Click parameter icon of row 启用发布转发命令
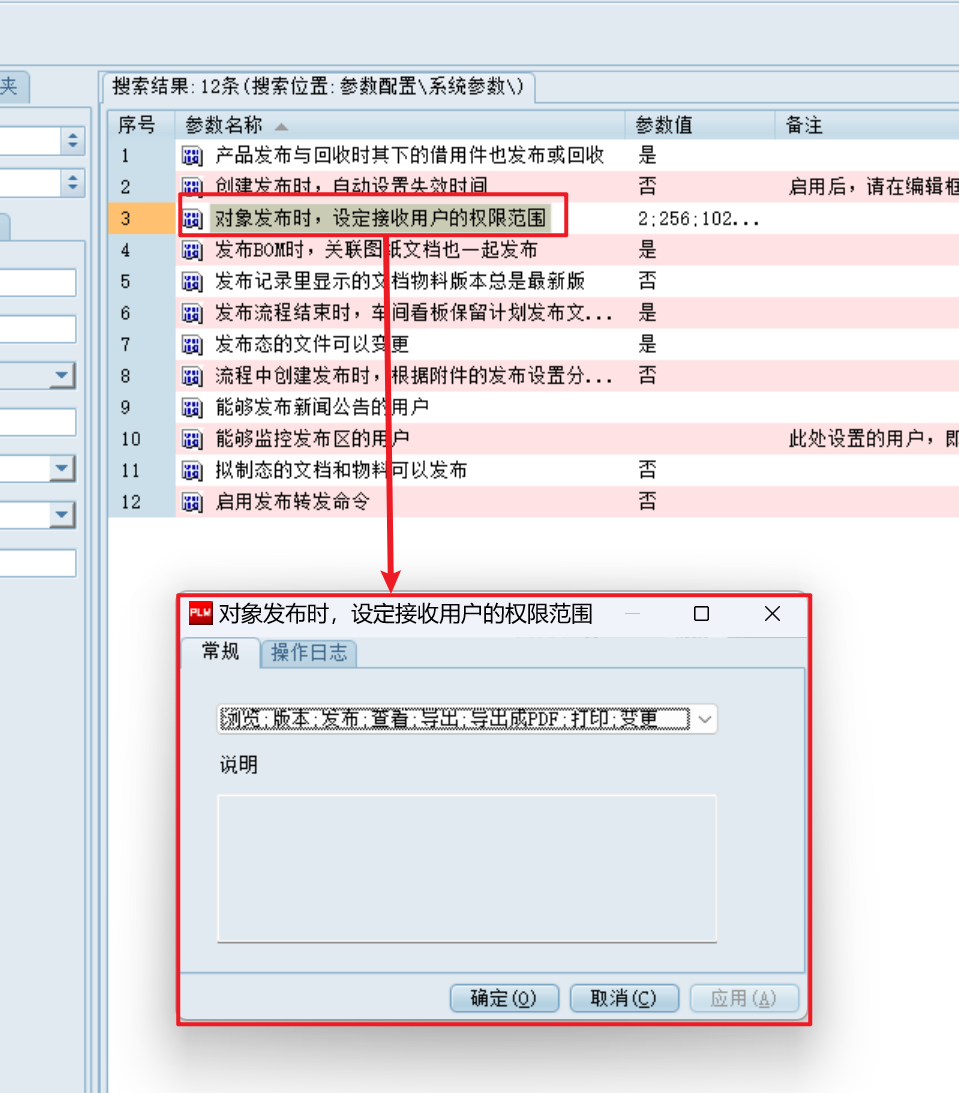The width and height of the screenshot is (959, 1093). [x=192, y=502]
